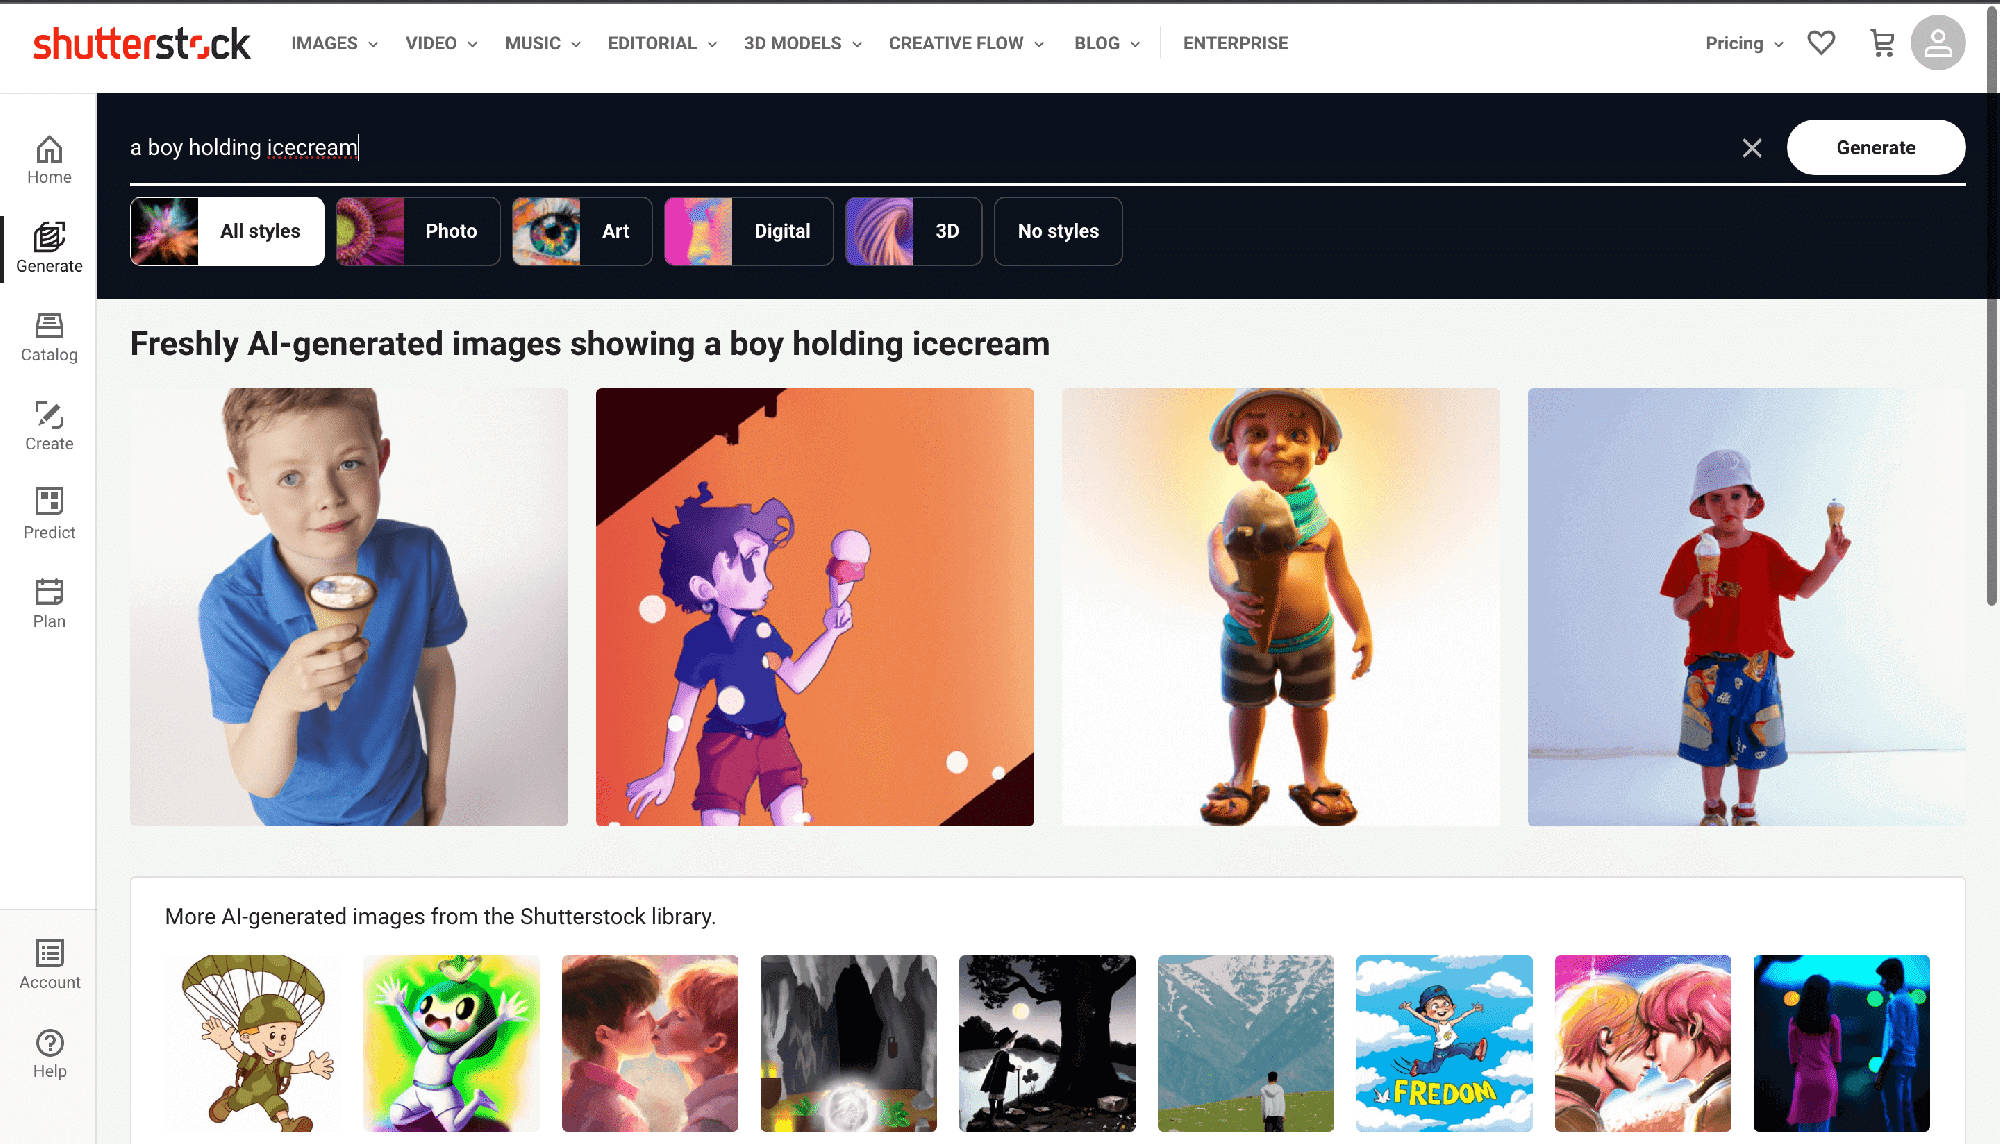Switch to the No styles option

[1057, 231]
